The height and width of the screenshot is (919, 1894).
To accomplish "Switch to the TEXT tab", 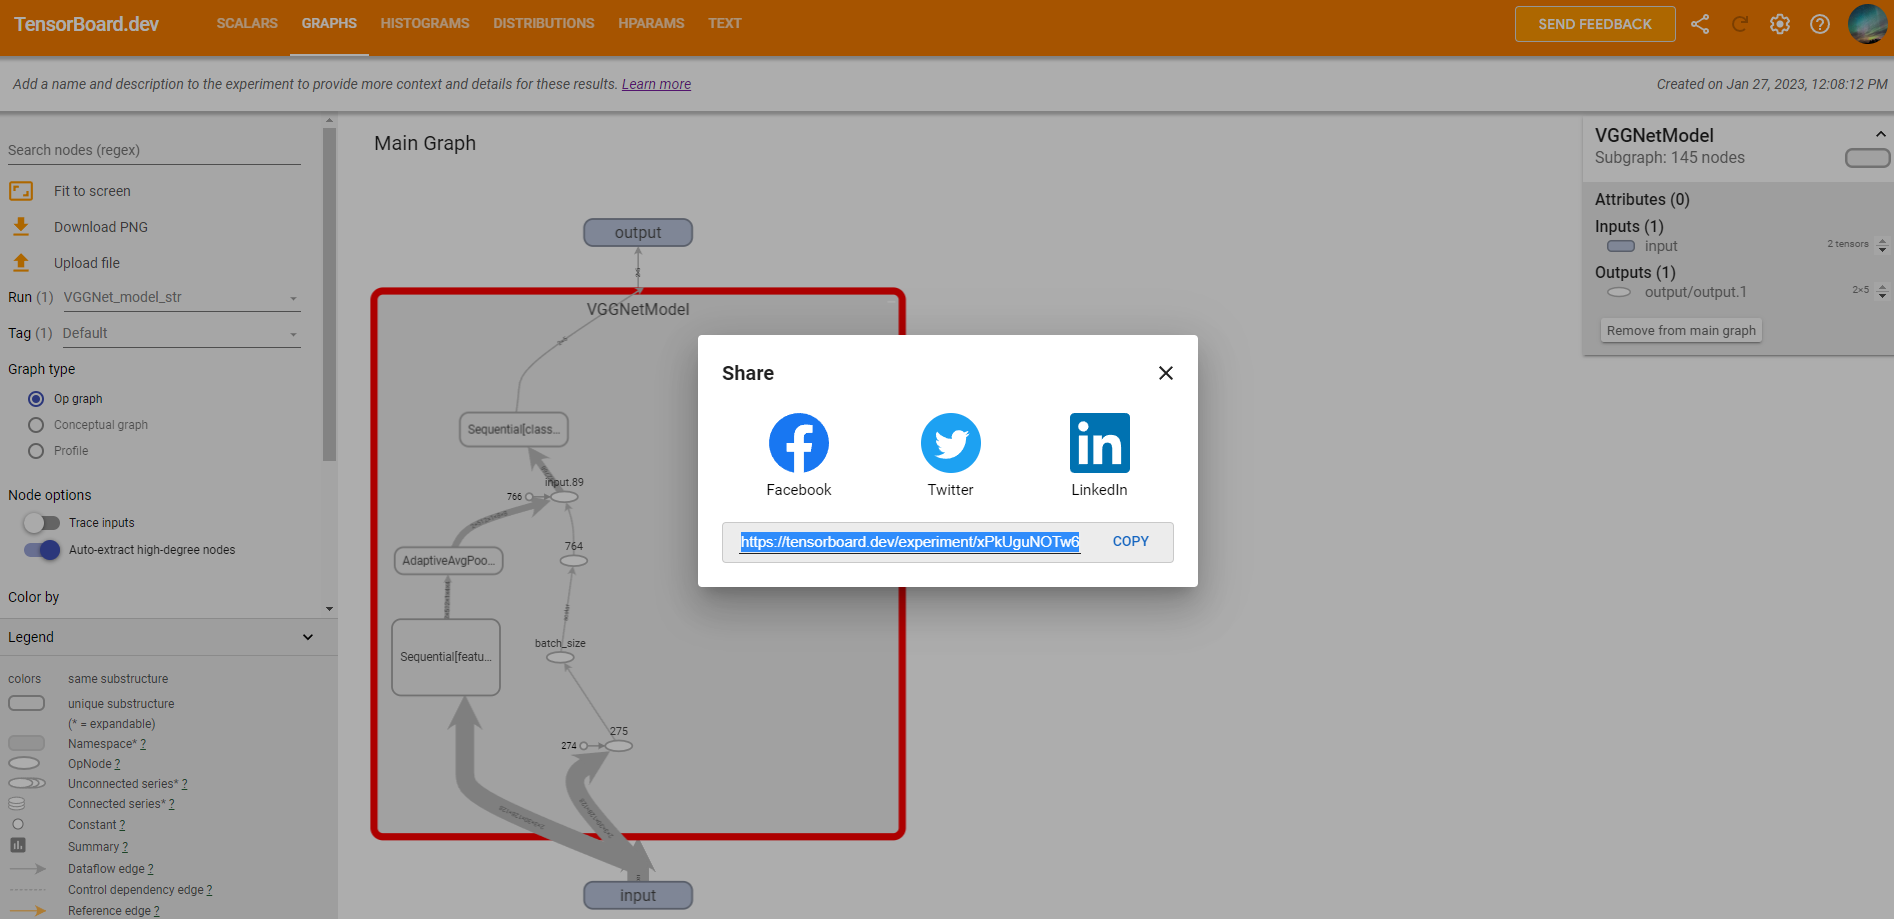I will point(725,23).
